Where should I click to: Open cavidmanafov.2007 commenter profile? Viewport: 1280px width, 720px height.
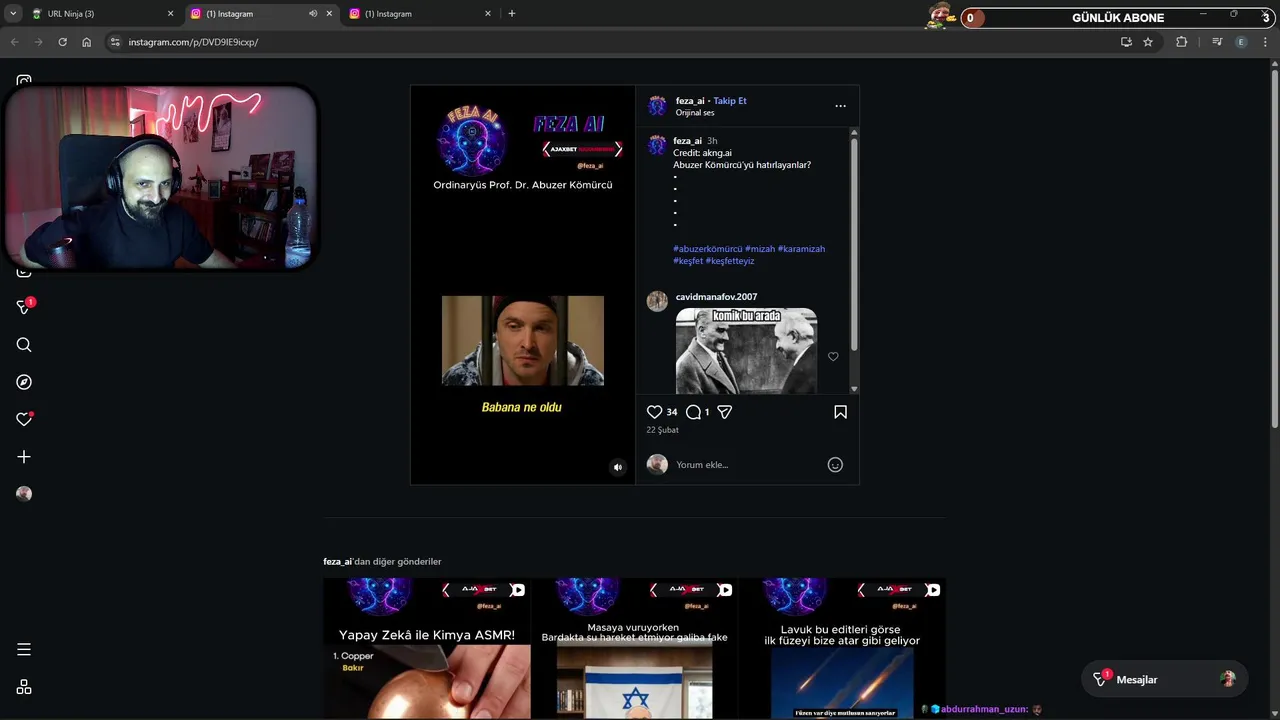[x=716, y=297]
